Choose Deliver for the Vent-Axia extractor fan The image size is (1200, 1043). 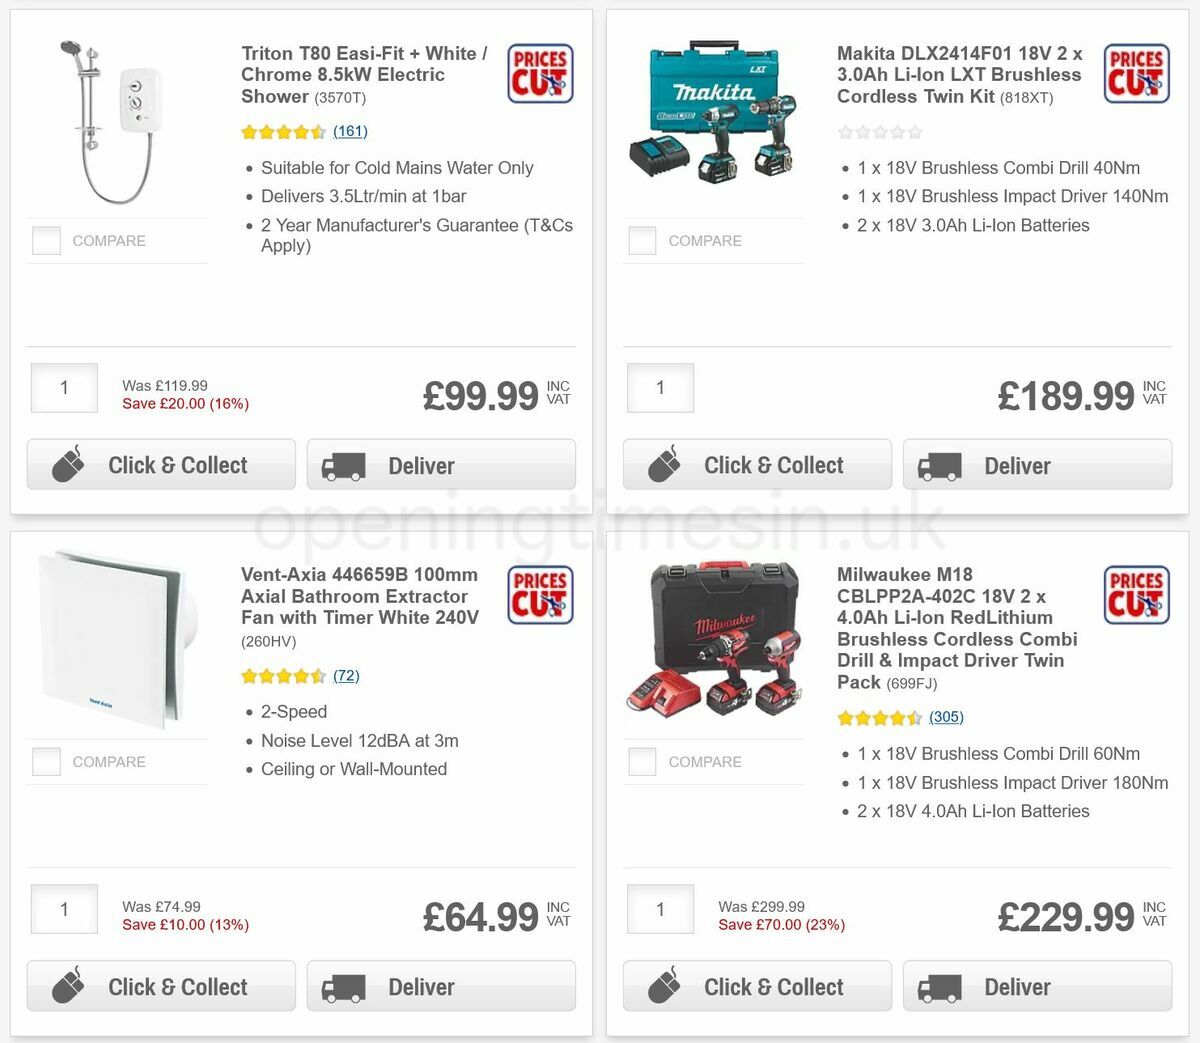pos(441,986)
